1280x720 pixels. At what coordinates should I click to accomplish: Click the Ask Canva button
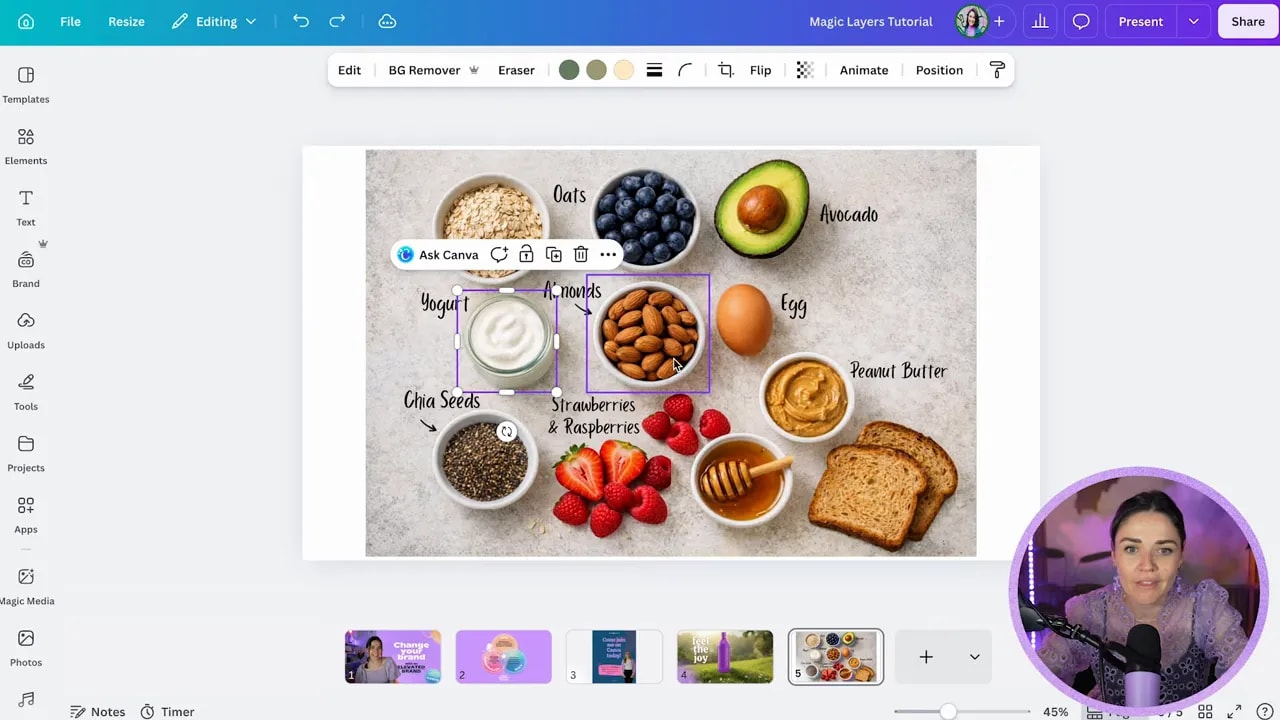438,255
